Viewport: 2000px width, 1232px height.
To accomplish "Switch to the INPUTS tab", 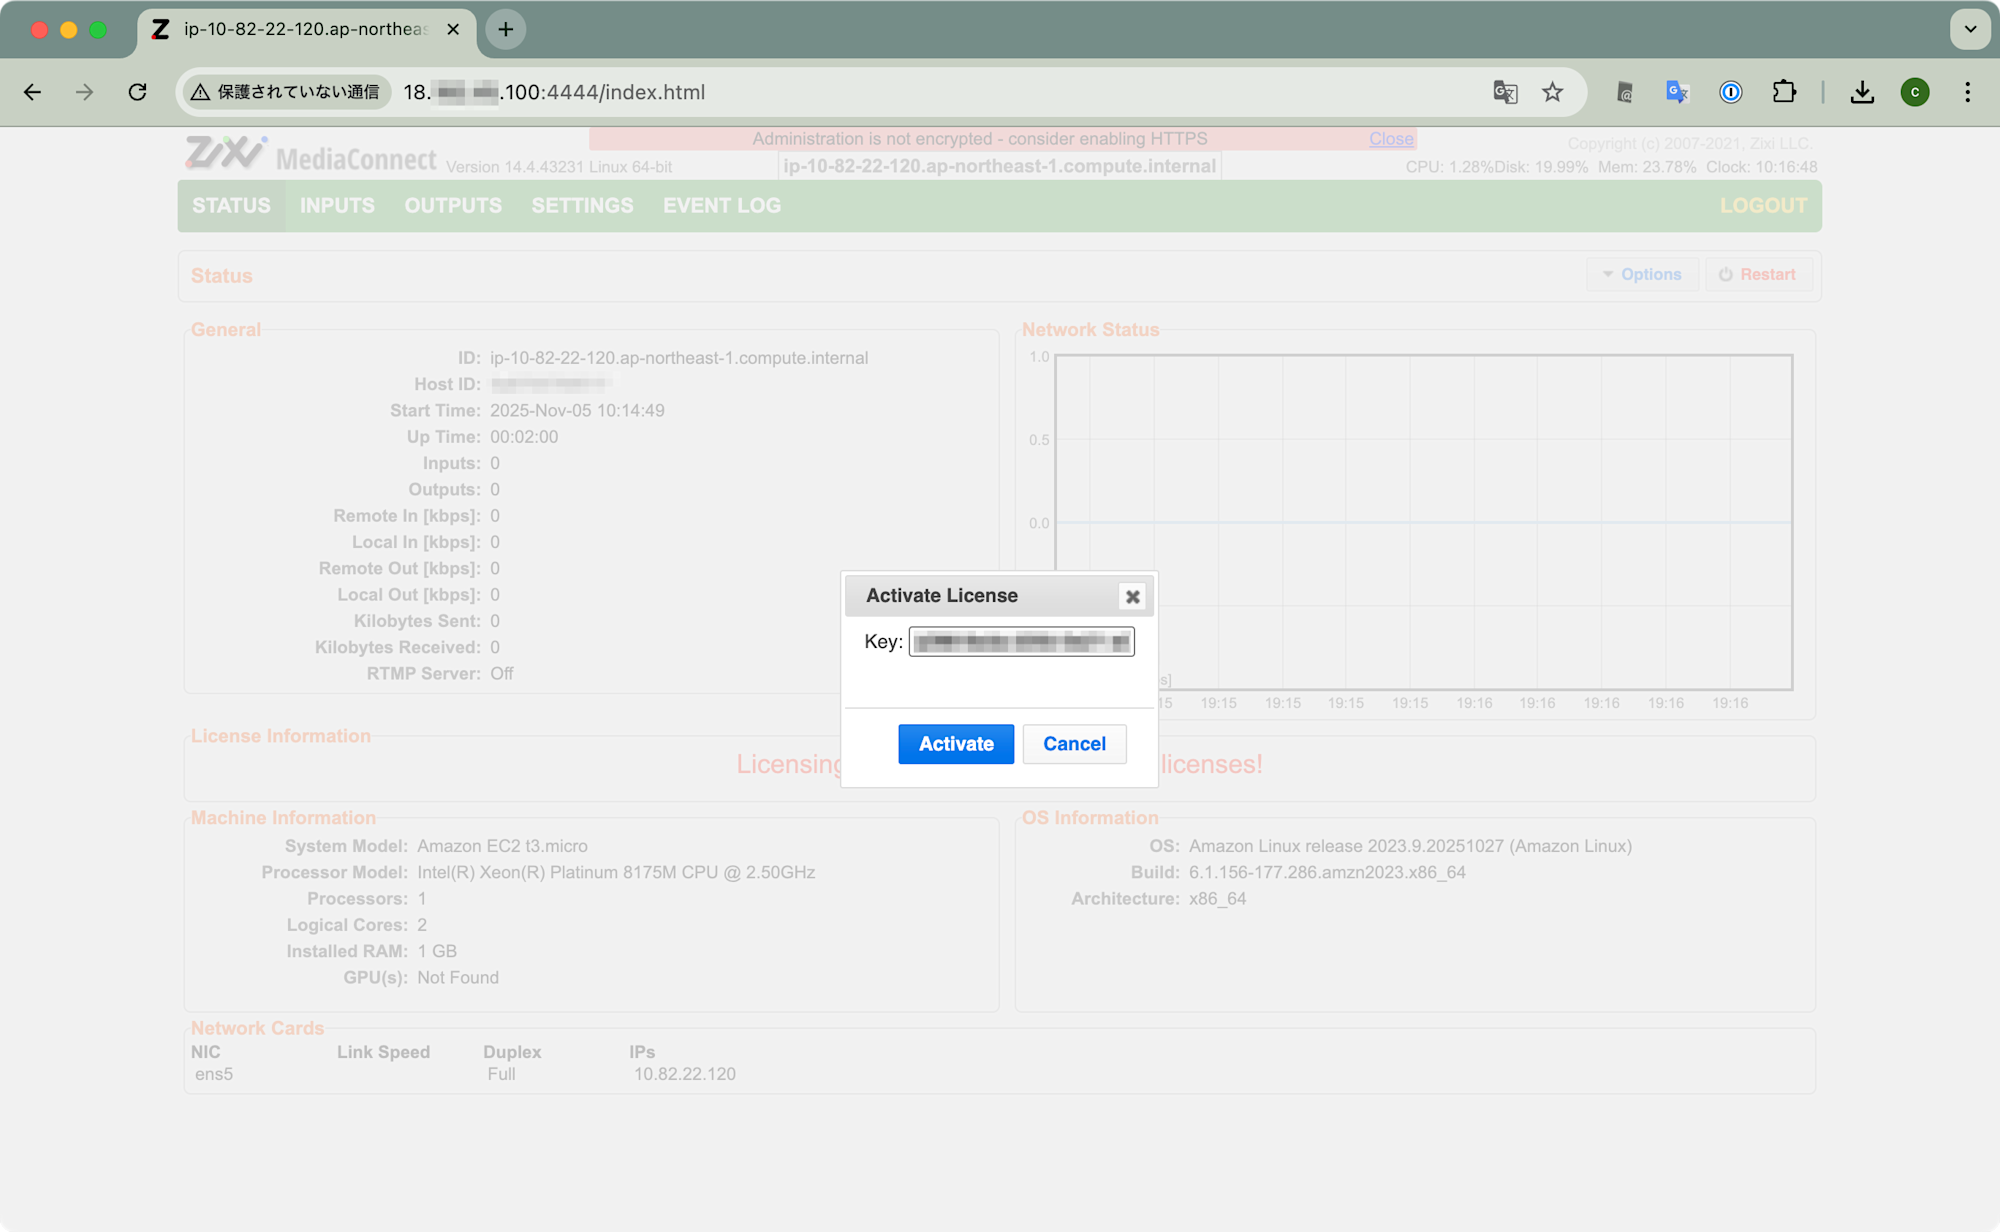I will coord(337,205).
